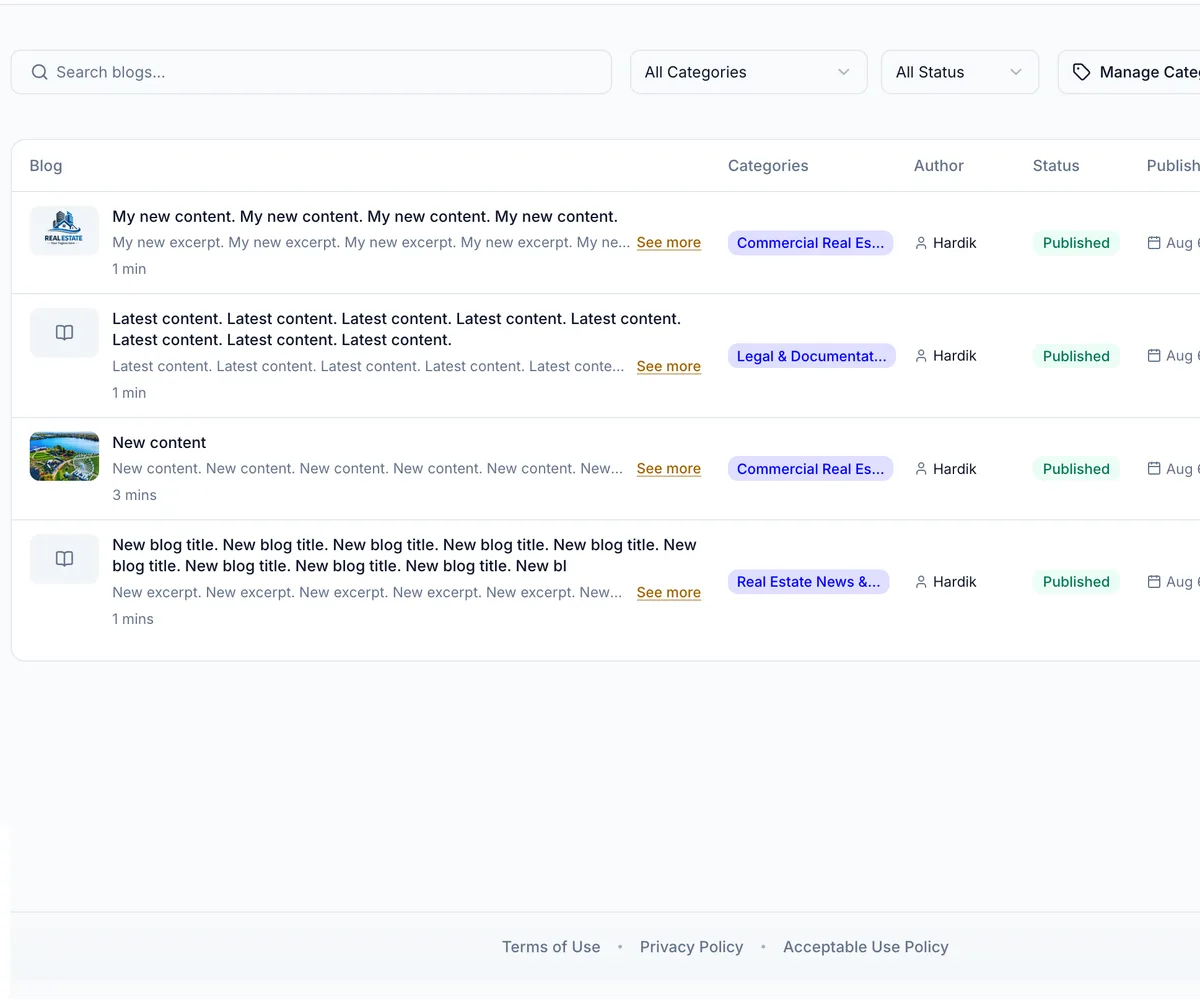Screen dimensions: 1200x1000
Task: Click See more on My new excerpt row
Action: [x=668, y=243]
